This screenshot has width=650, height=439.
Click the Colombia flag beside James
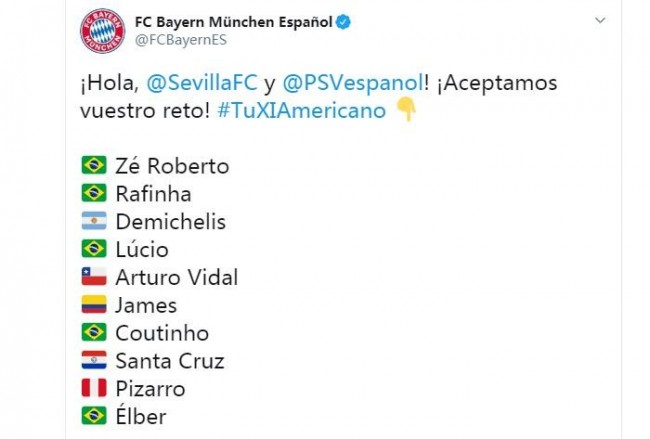(x=94, y=304)
